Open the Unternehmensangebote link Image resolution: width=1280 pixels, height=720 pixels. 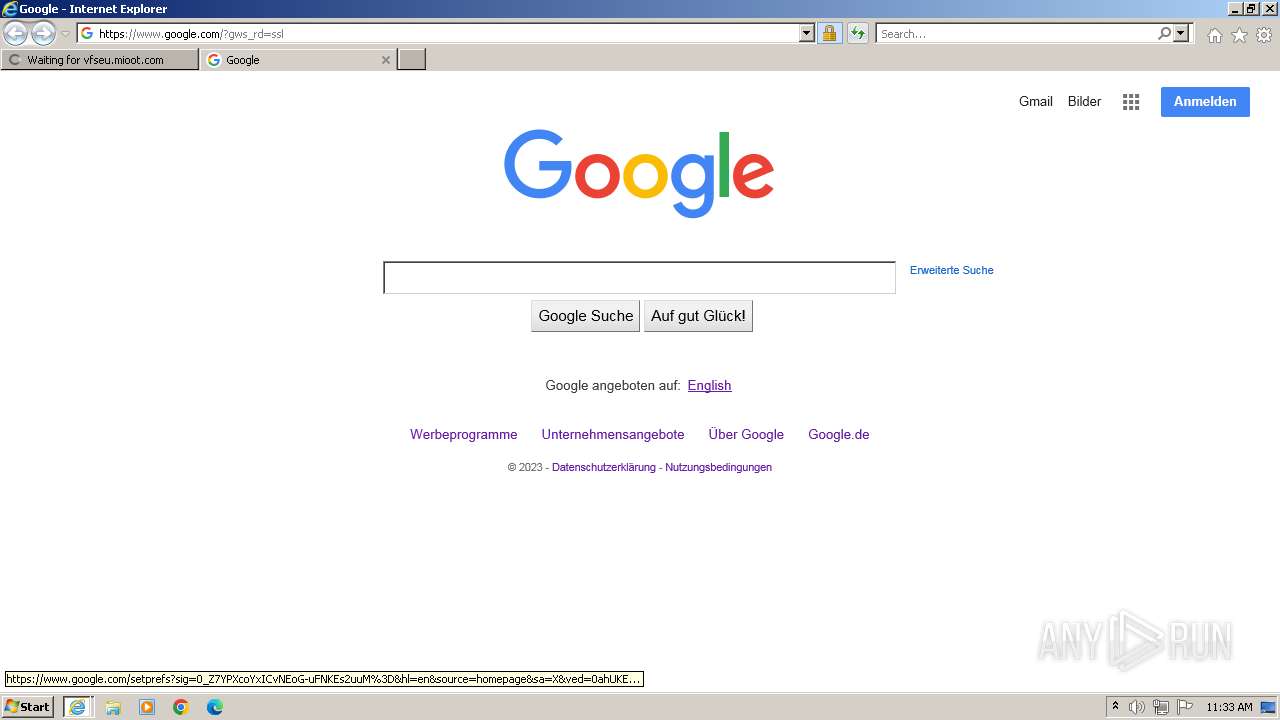coord(613,434)
